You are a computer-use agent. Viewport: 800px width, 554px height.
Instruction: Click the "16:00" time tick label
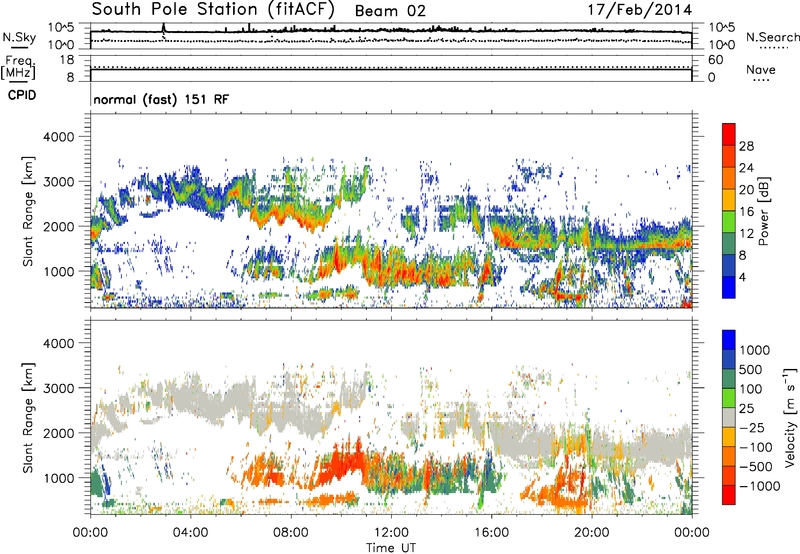pyautogui.click(x=491, y=533)
